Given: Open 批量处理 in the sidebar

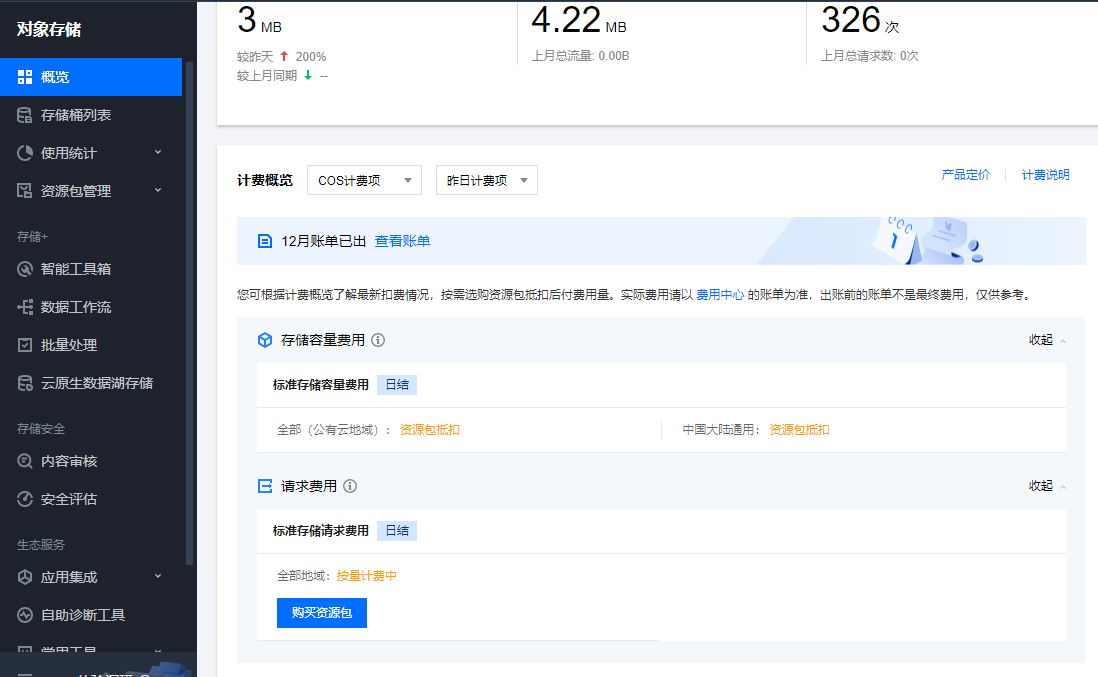Looking at the screenshot, I should (x=69, y=345).
